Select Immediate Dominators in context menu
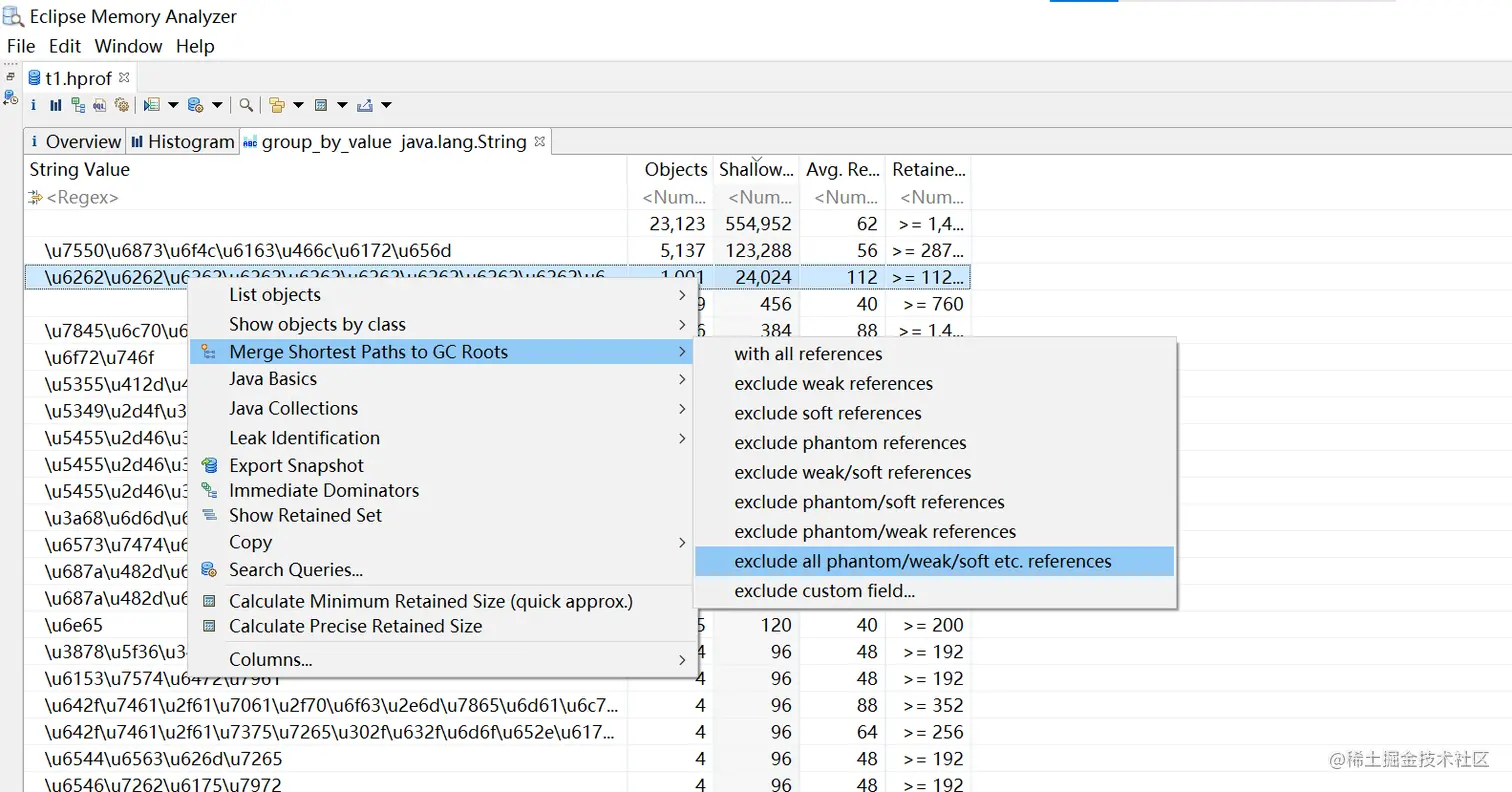1512x792 pixels. coord(324,491)
